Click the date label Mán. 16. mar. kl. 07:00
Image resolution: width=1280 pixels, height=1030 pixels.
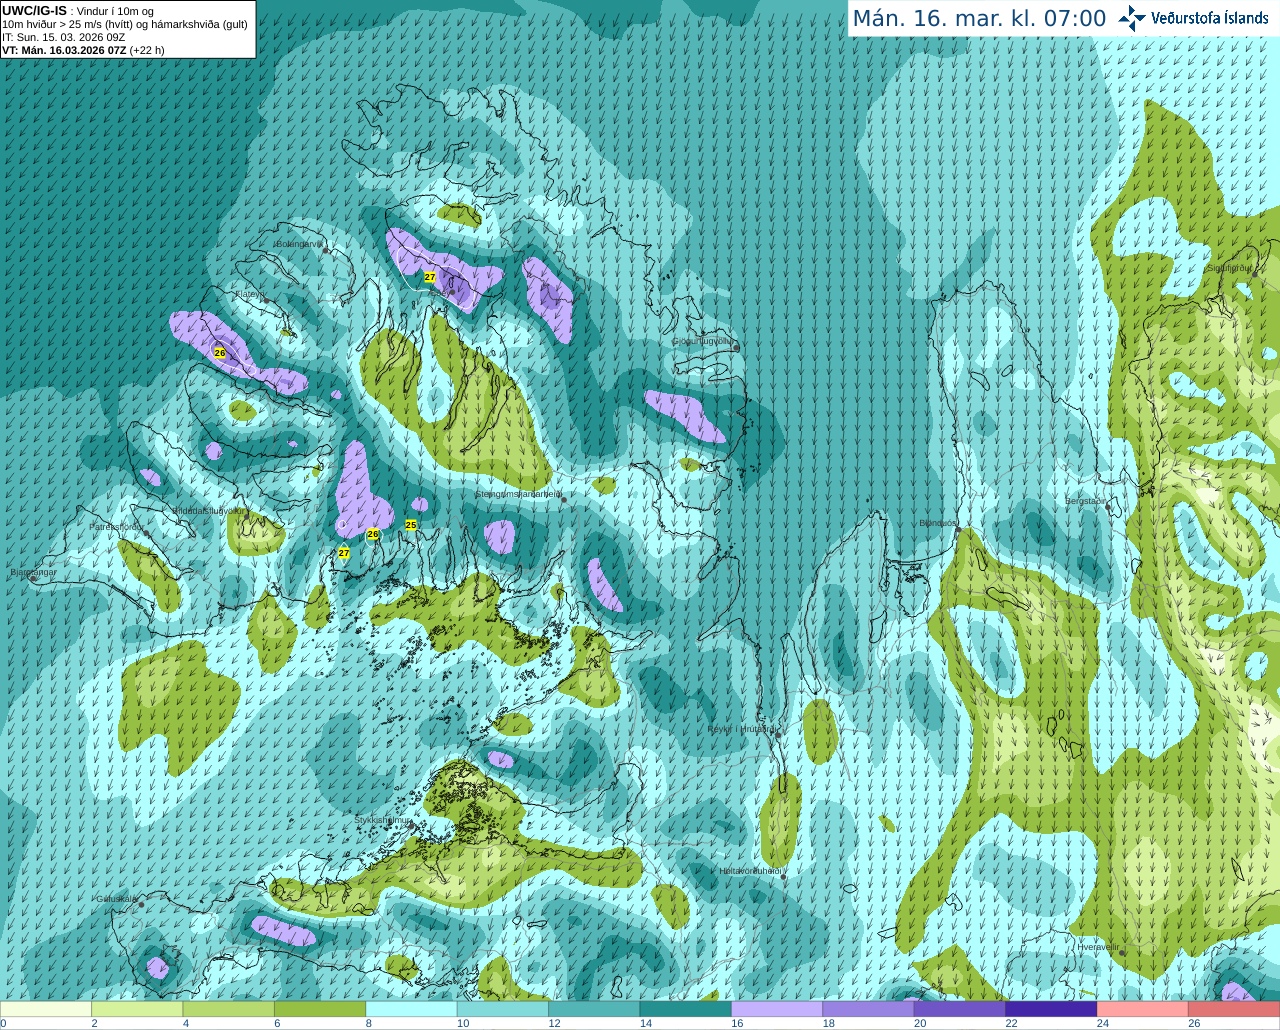point(979,19)
